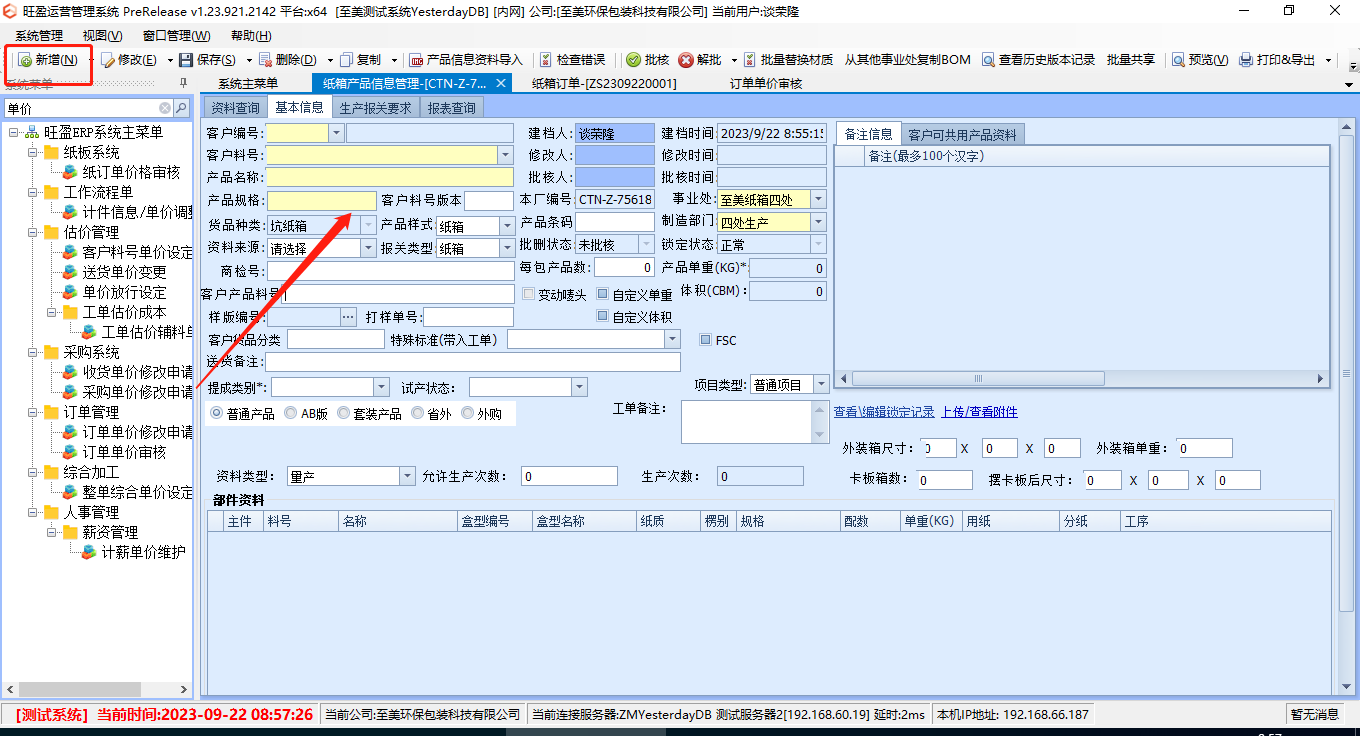Screen dimensions: 1360x736
Task: Open the 项目类型 dropdown
Action: pos(821,384)
